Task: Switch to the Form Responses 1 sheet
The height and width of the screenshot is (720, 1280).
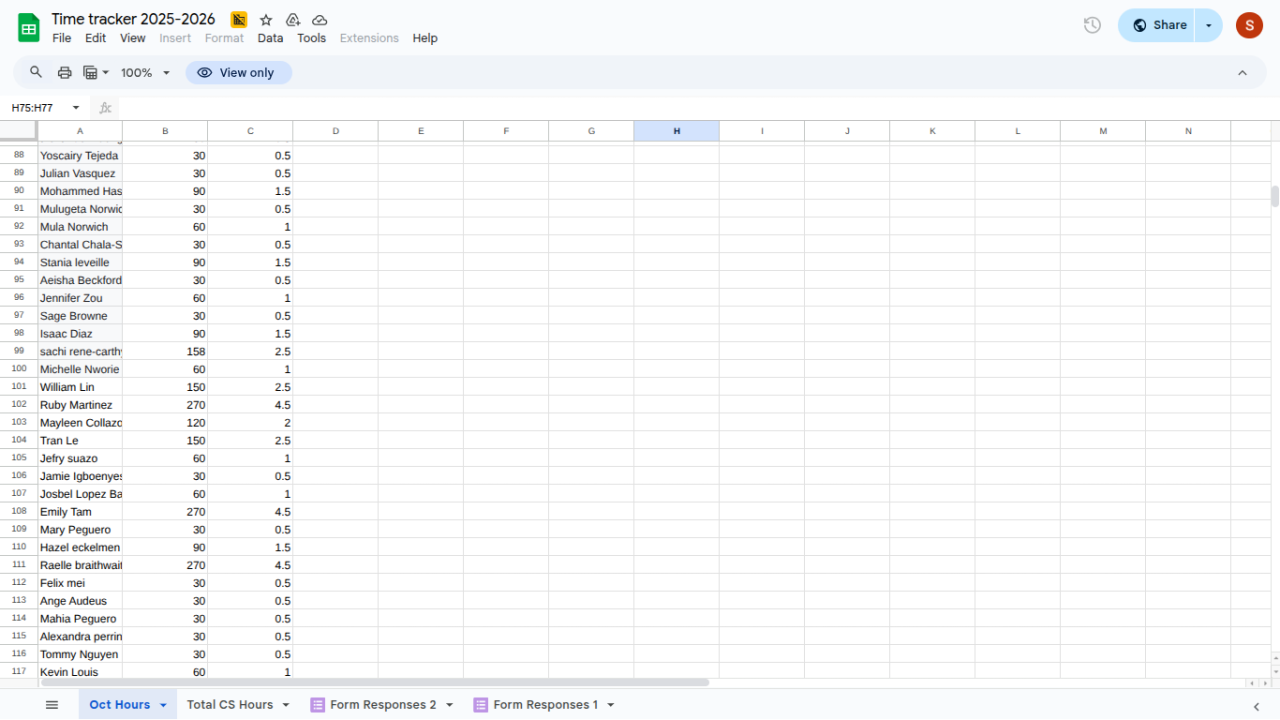Action: (x=546, y=705)
